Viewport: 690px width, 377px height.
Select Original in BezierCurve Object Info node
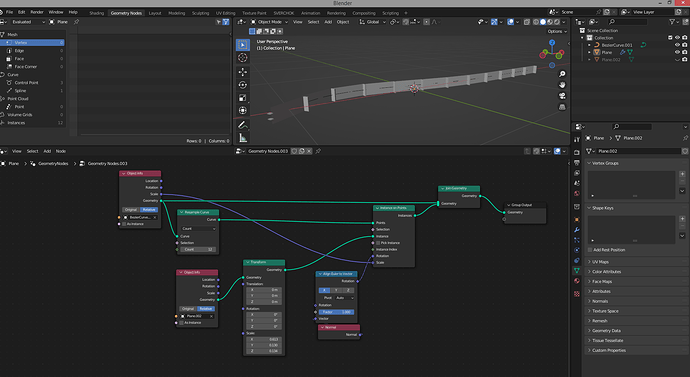(x=131, y=210)
